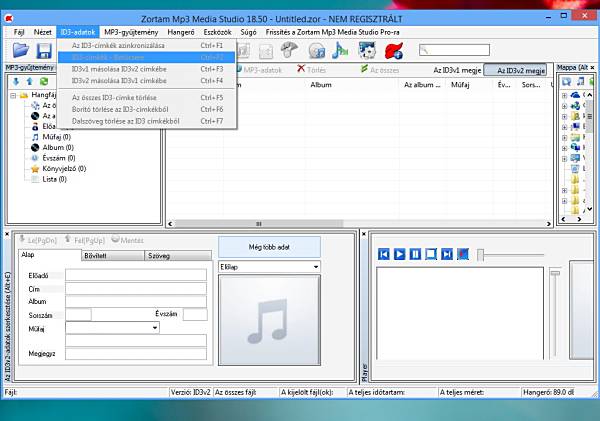Close the ID3v2 tag editor panel
Screen dimensions: 600x421
pos(7,233)
